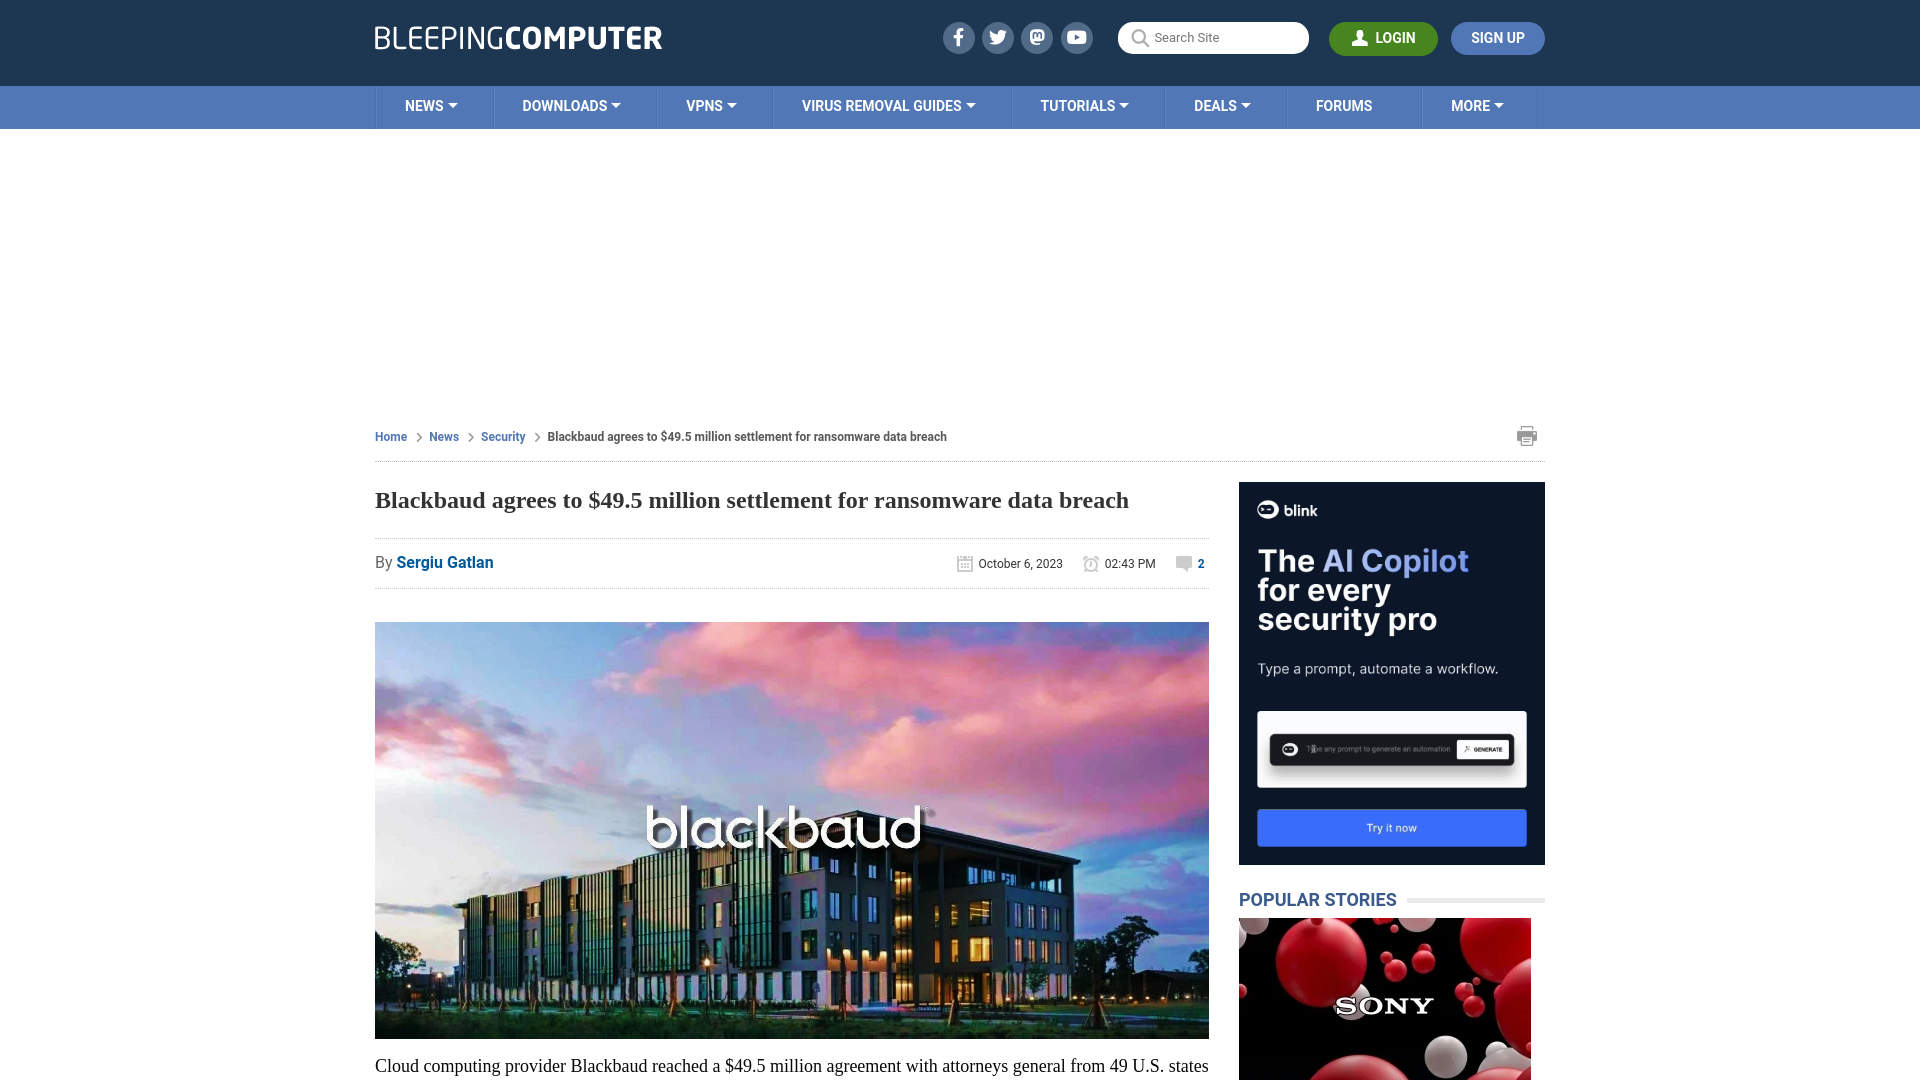The width and height of the screenshot is (1920, 1080).
Task: Open the FORUMS menu item
Action: click(x=1344, y=105)
